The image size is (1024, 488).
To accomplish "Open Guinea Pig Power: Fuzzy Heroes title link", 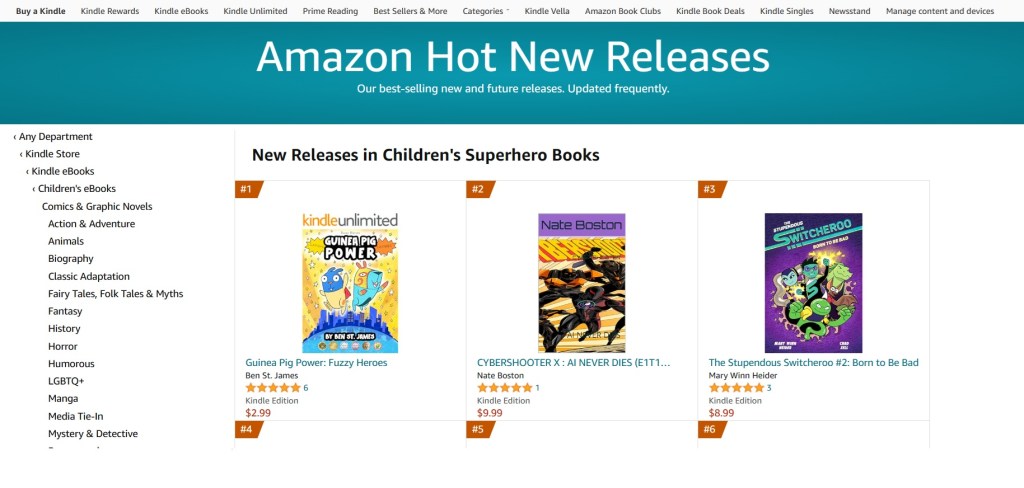I will (316, 363).
